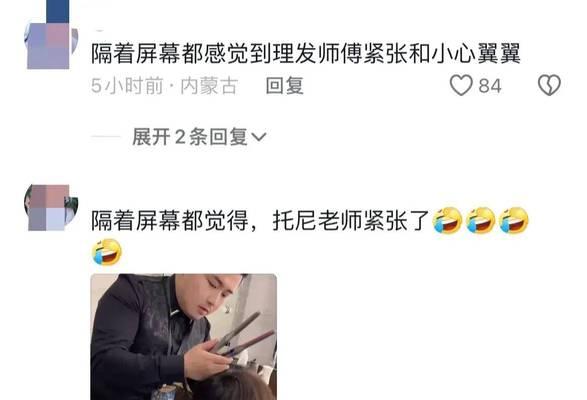Open the second commenter's blurred avatar

51,207
